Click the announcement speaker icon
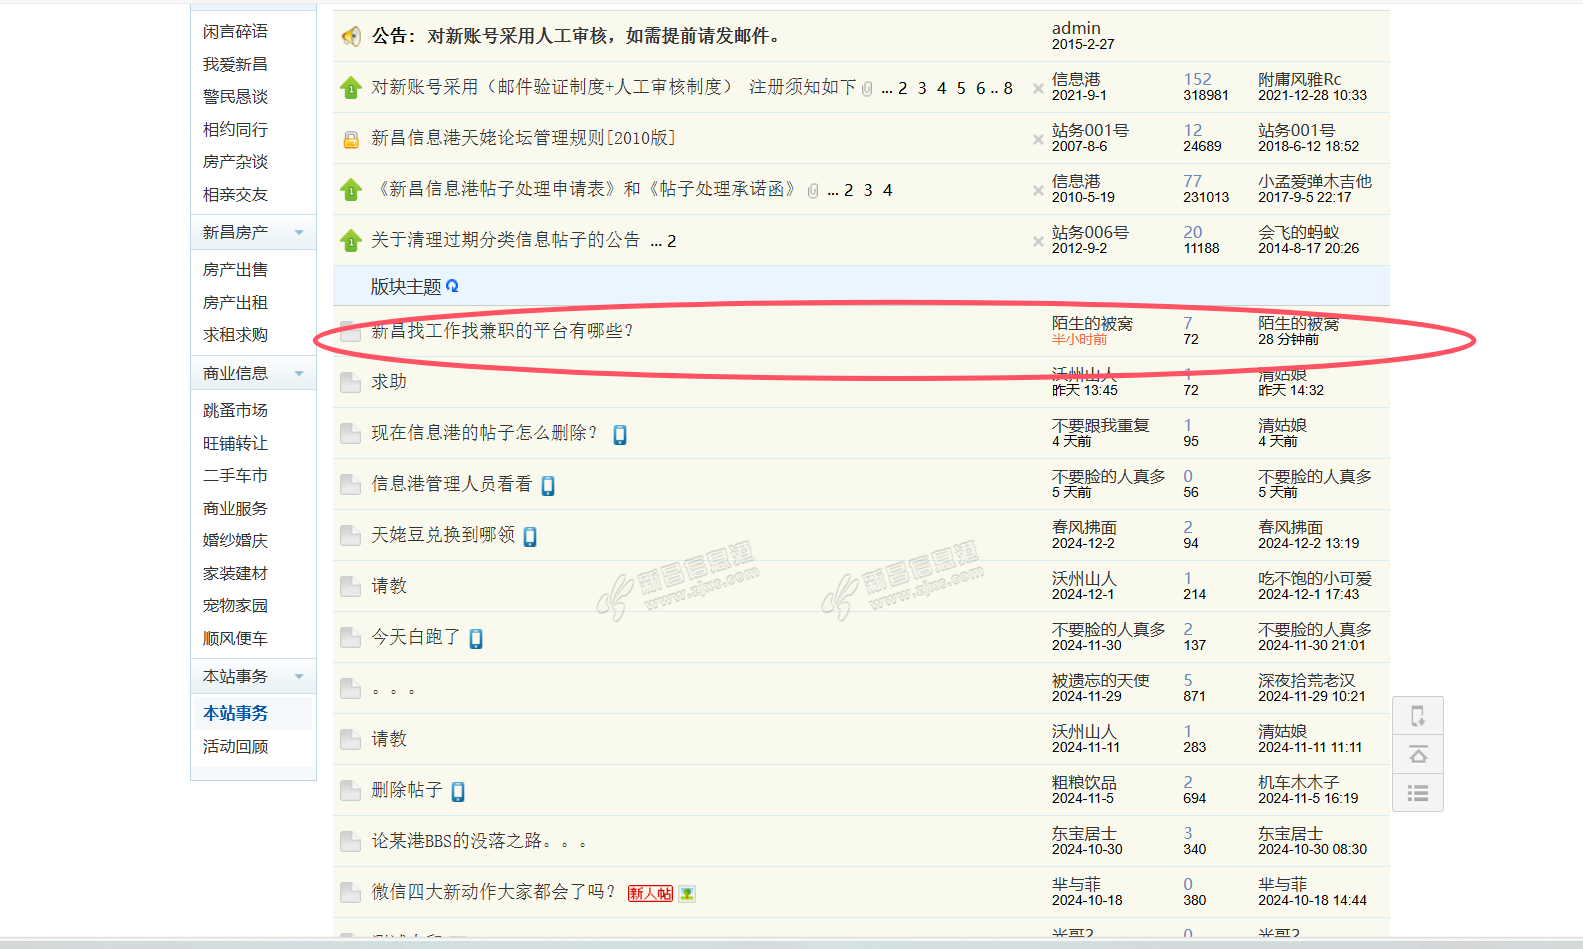The width and height of the screenshot is (1583, 949). [351, 37]
